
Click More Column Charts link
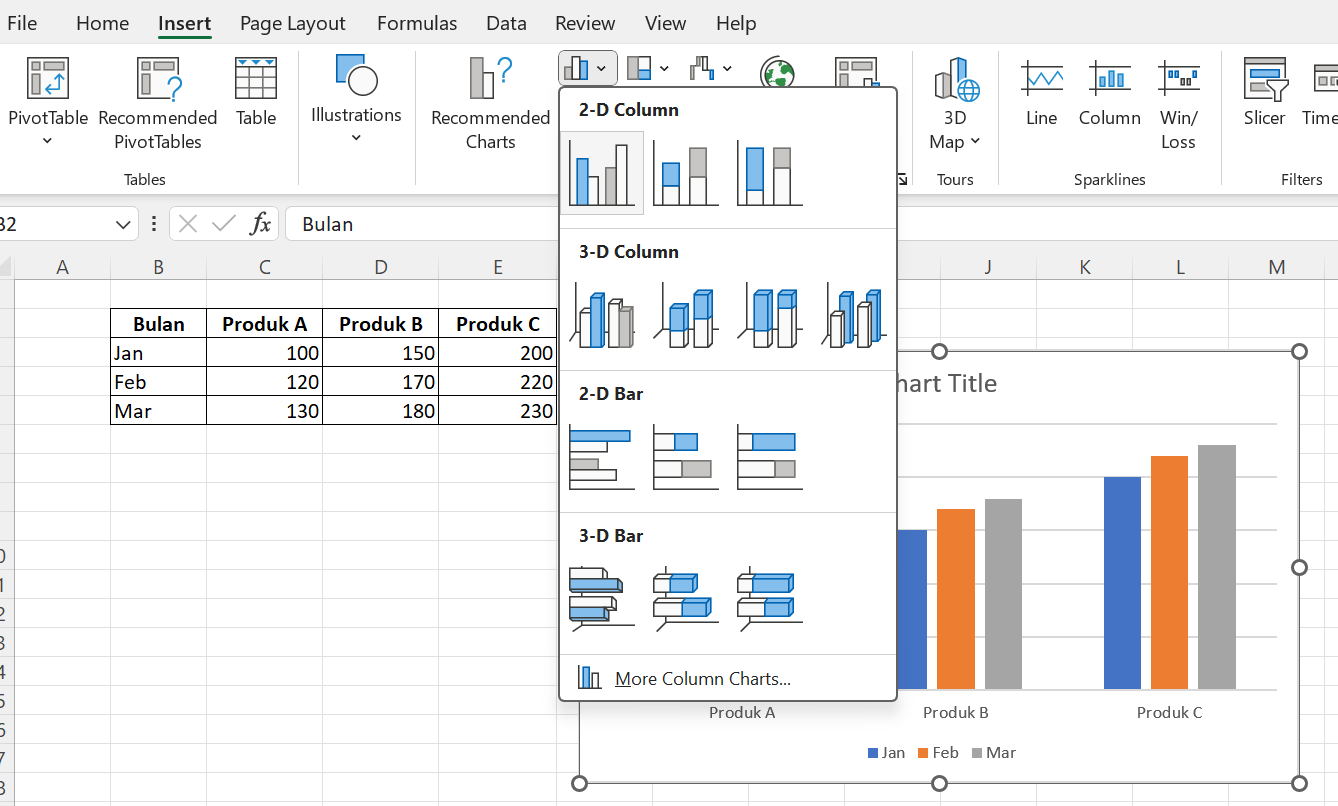[703, 678]
